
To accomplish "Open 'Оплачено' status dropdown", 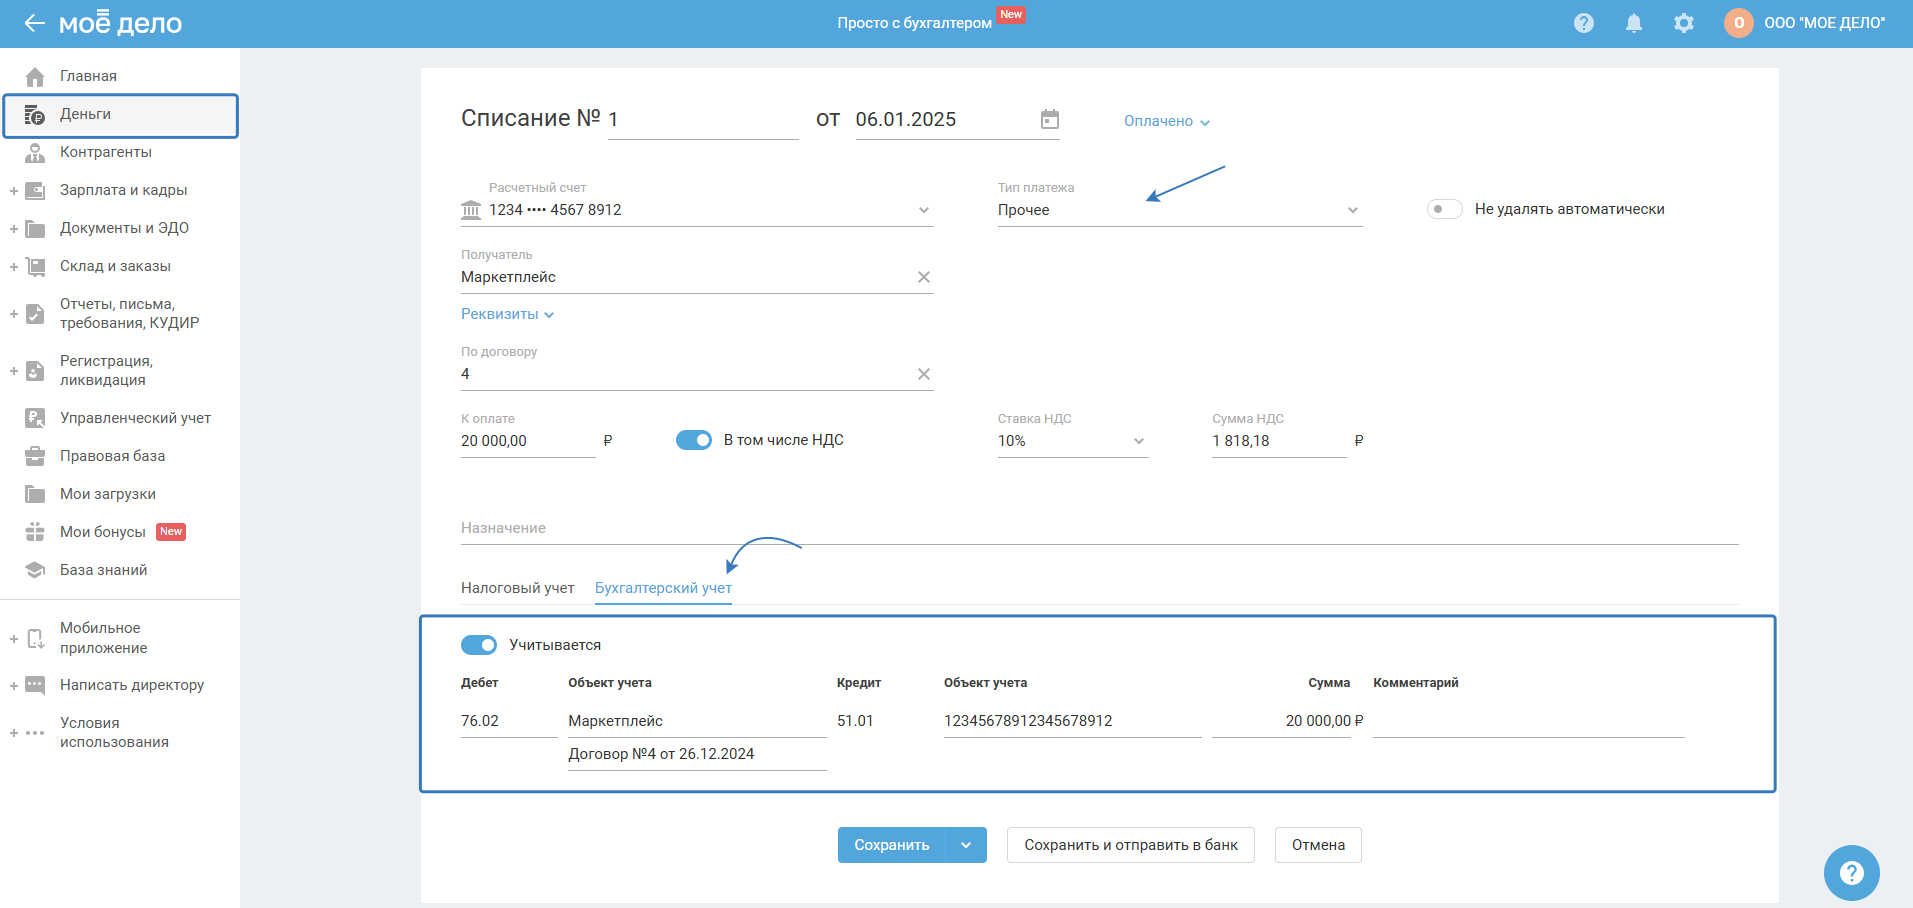I will tap(1166, 121).
